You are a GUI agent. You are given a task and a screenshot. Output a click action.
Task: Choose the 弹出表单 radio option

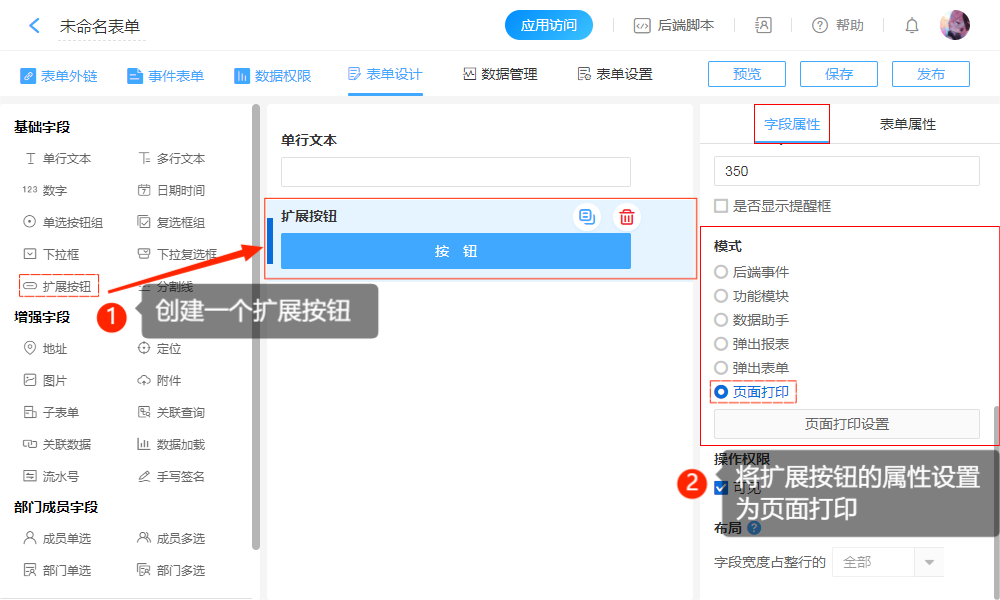(721, 368)
